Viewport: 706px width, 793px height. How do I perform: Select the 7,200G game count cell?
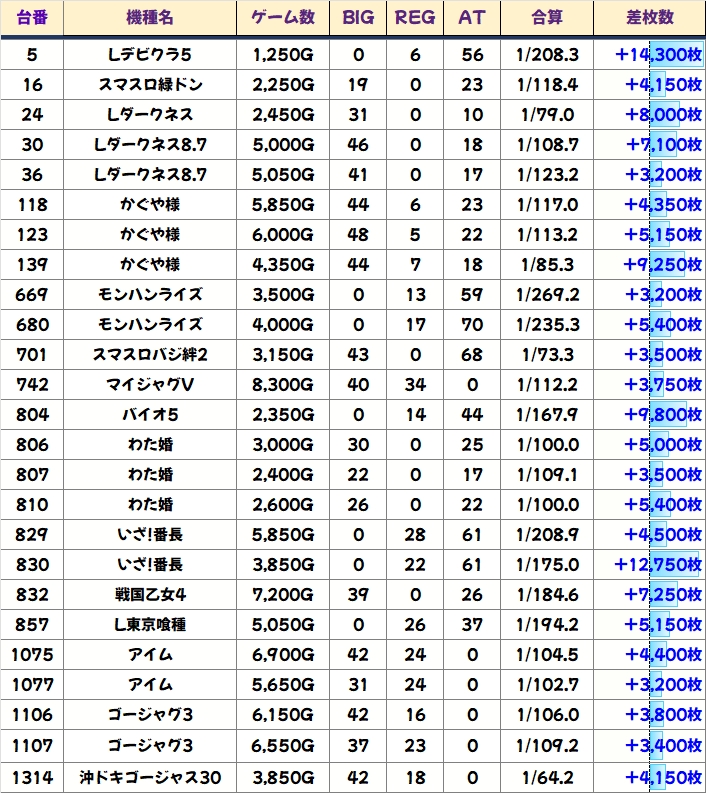click(283, 594)
